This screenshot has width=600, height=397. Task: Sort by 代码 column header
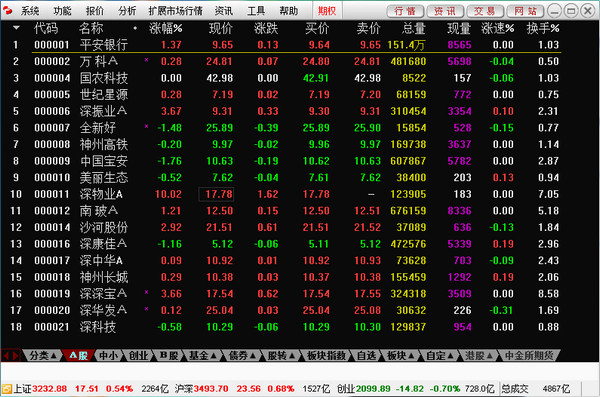pyautogui.click(x=46, y=28)
